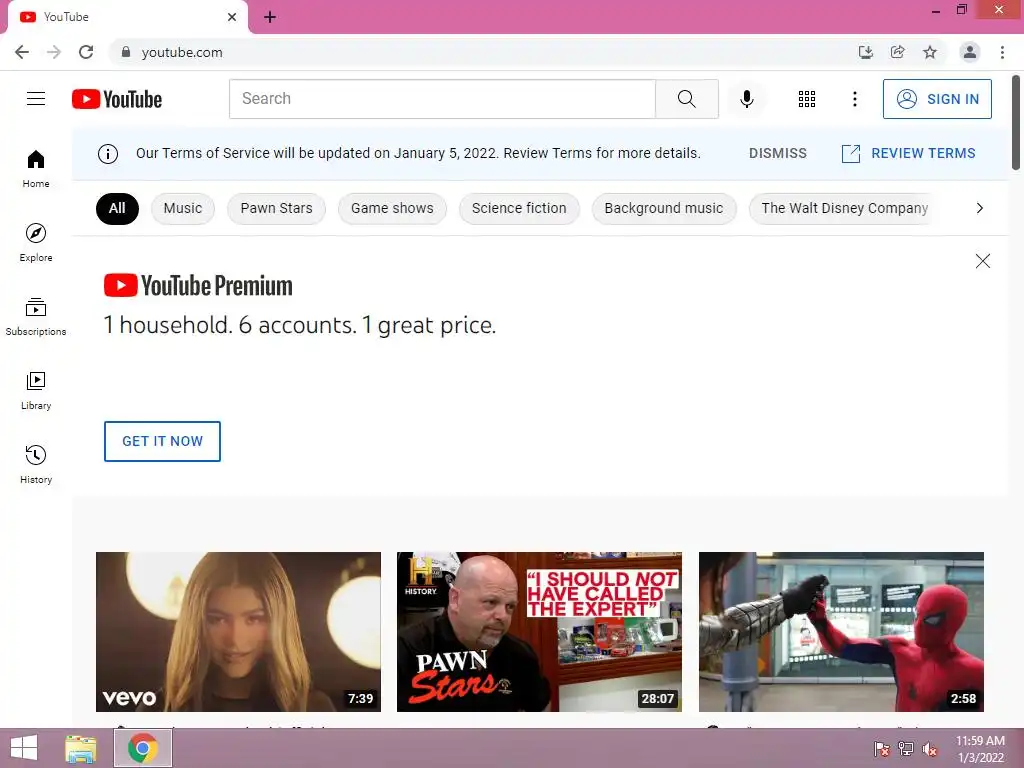Viewport: 1024px width, 768px height.
Task: Click into the YouTube Search field
Action: click(x=442, y=99)
